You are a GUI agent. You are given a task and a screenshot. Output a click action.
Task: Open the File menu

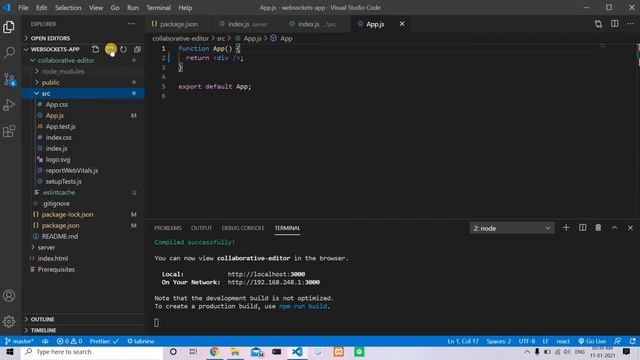point(23,8)
